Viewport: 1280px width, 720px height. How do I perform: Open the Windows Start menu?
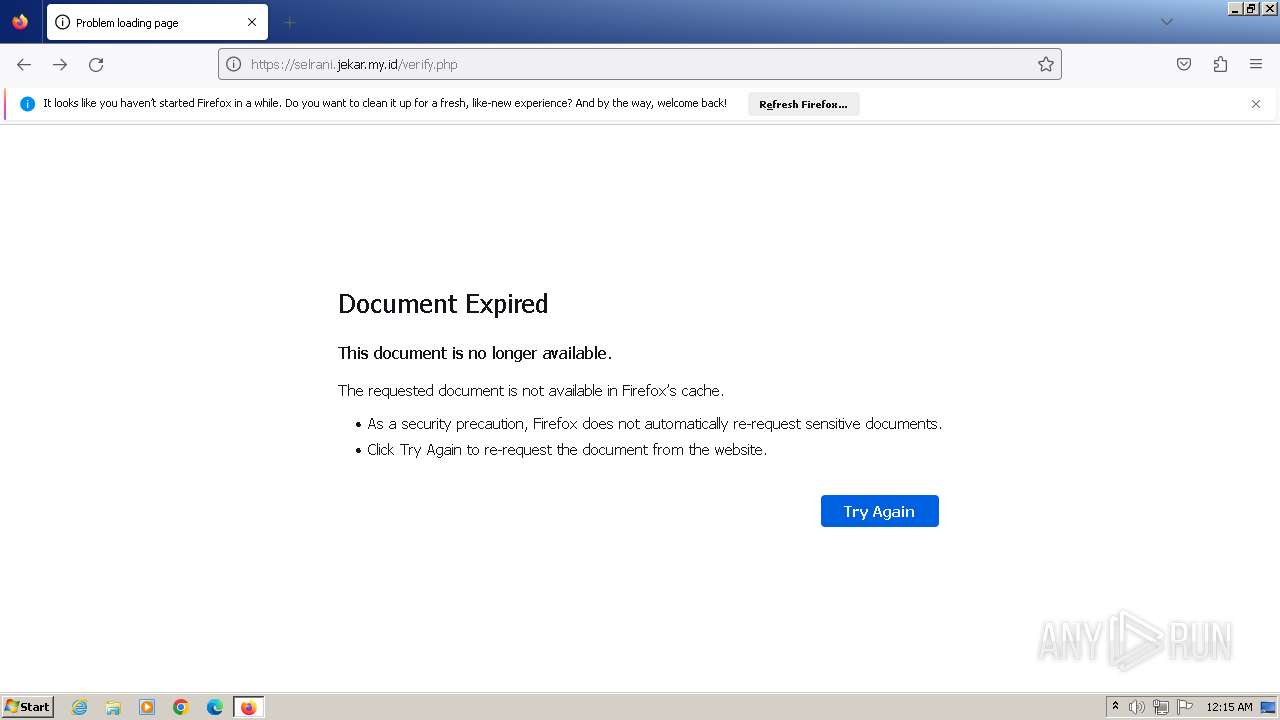coord(28,707)
